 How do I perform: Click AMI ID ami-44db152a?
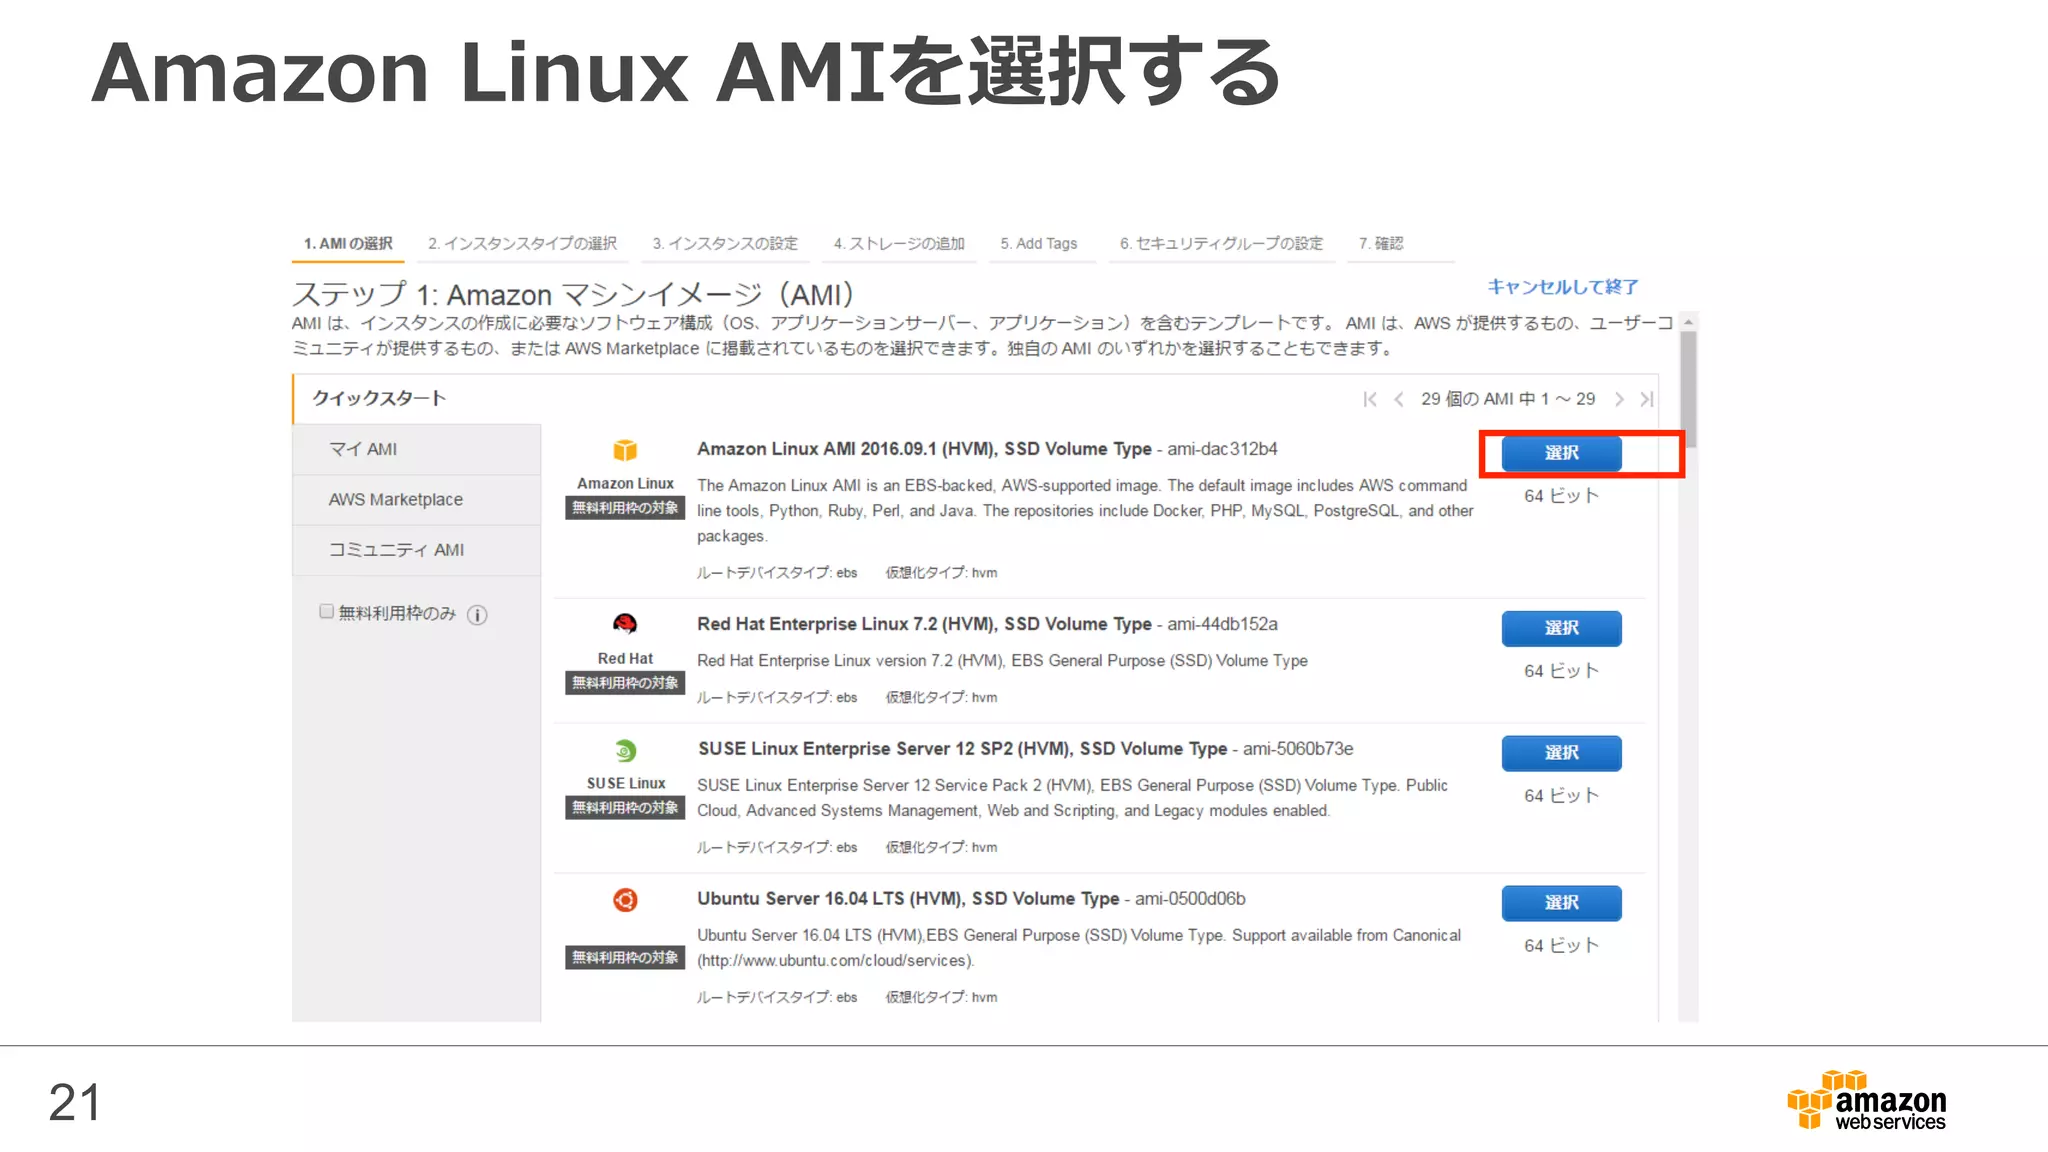point(1222,624)
